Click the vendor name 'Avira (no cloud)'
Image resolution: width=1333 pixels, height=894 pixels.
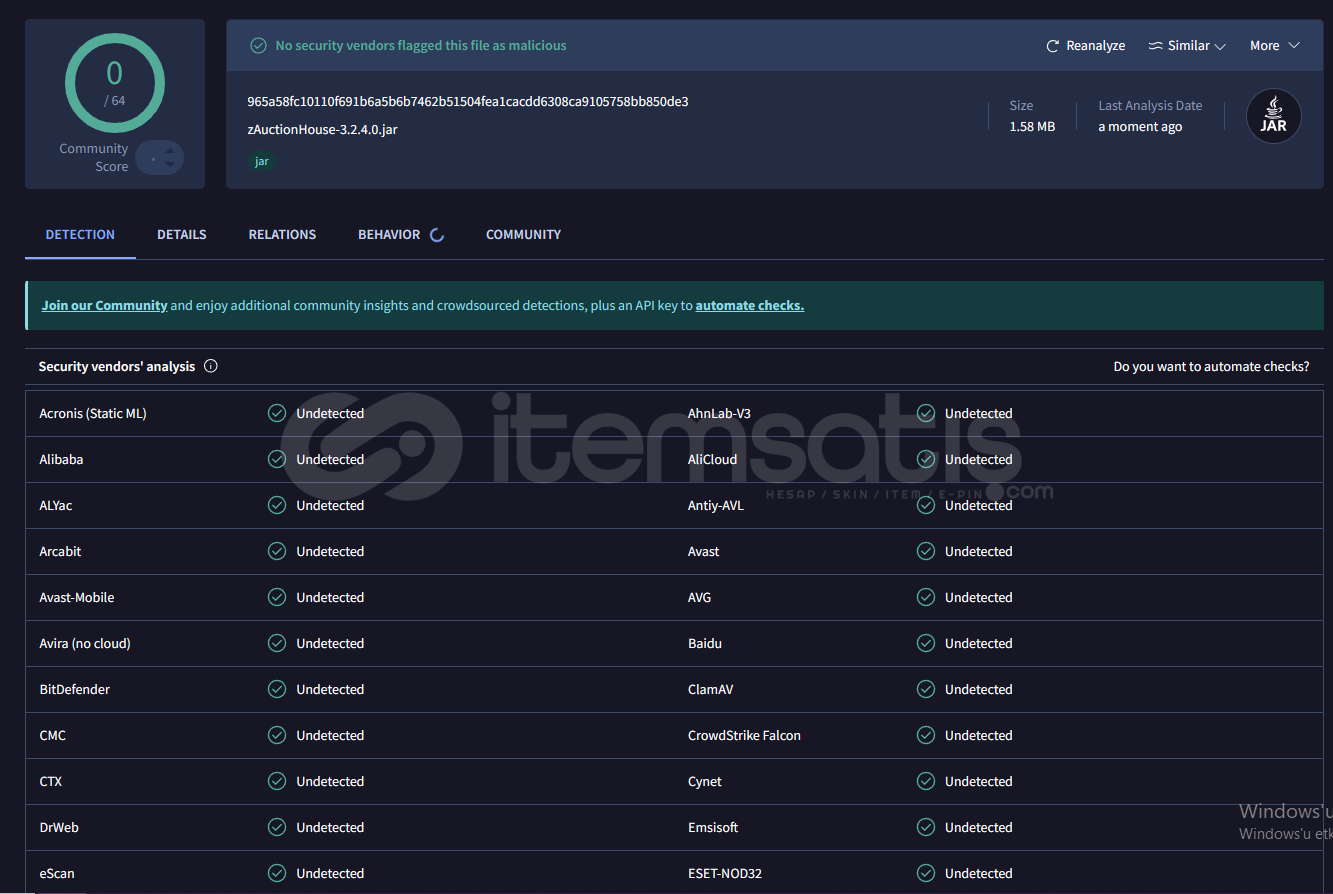point(85,643)
